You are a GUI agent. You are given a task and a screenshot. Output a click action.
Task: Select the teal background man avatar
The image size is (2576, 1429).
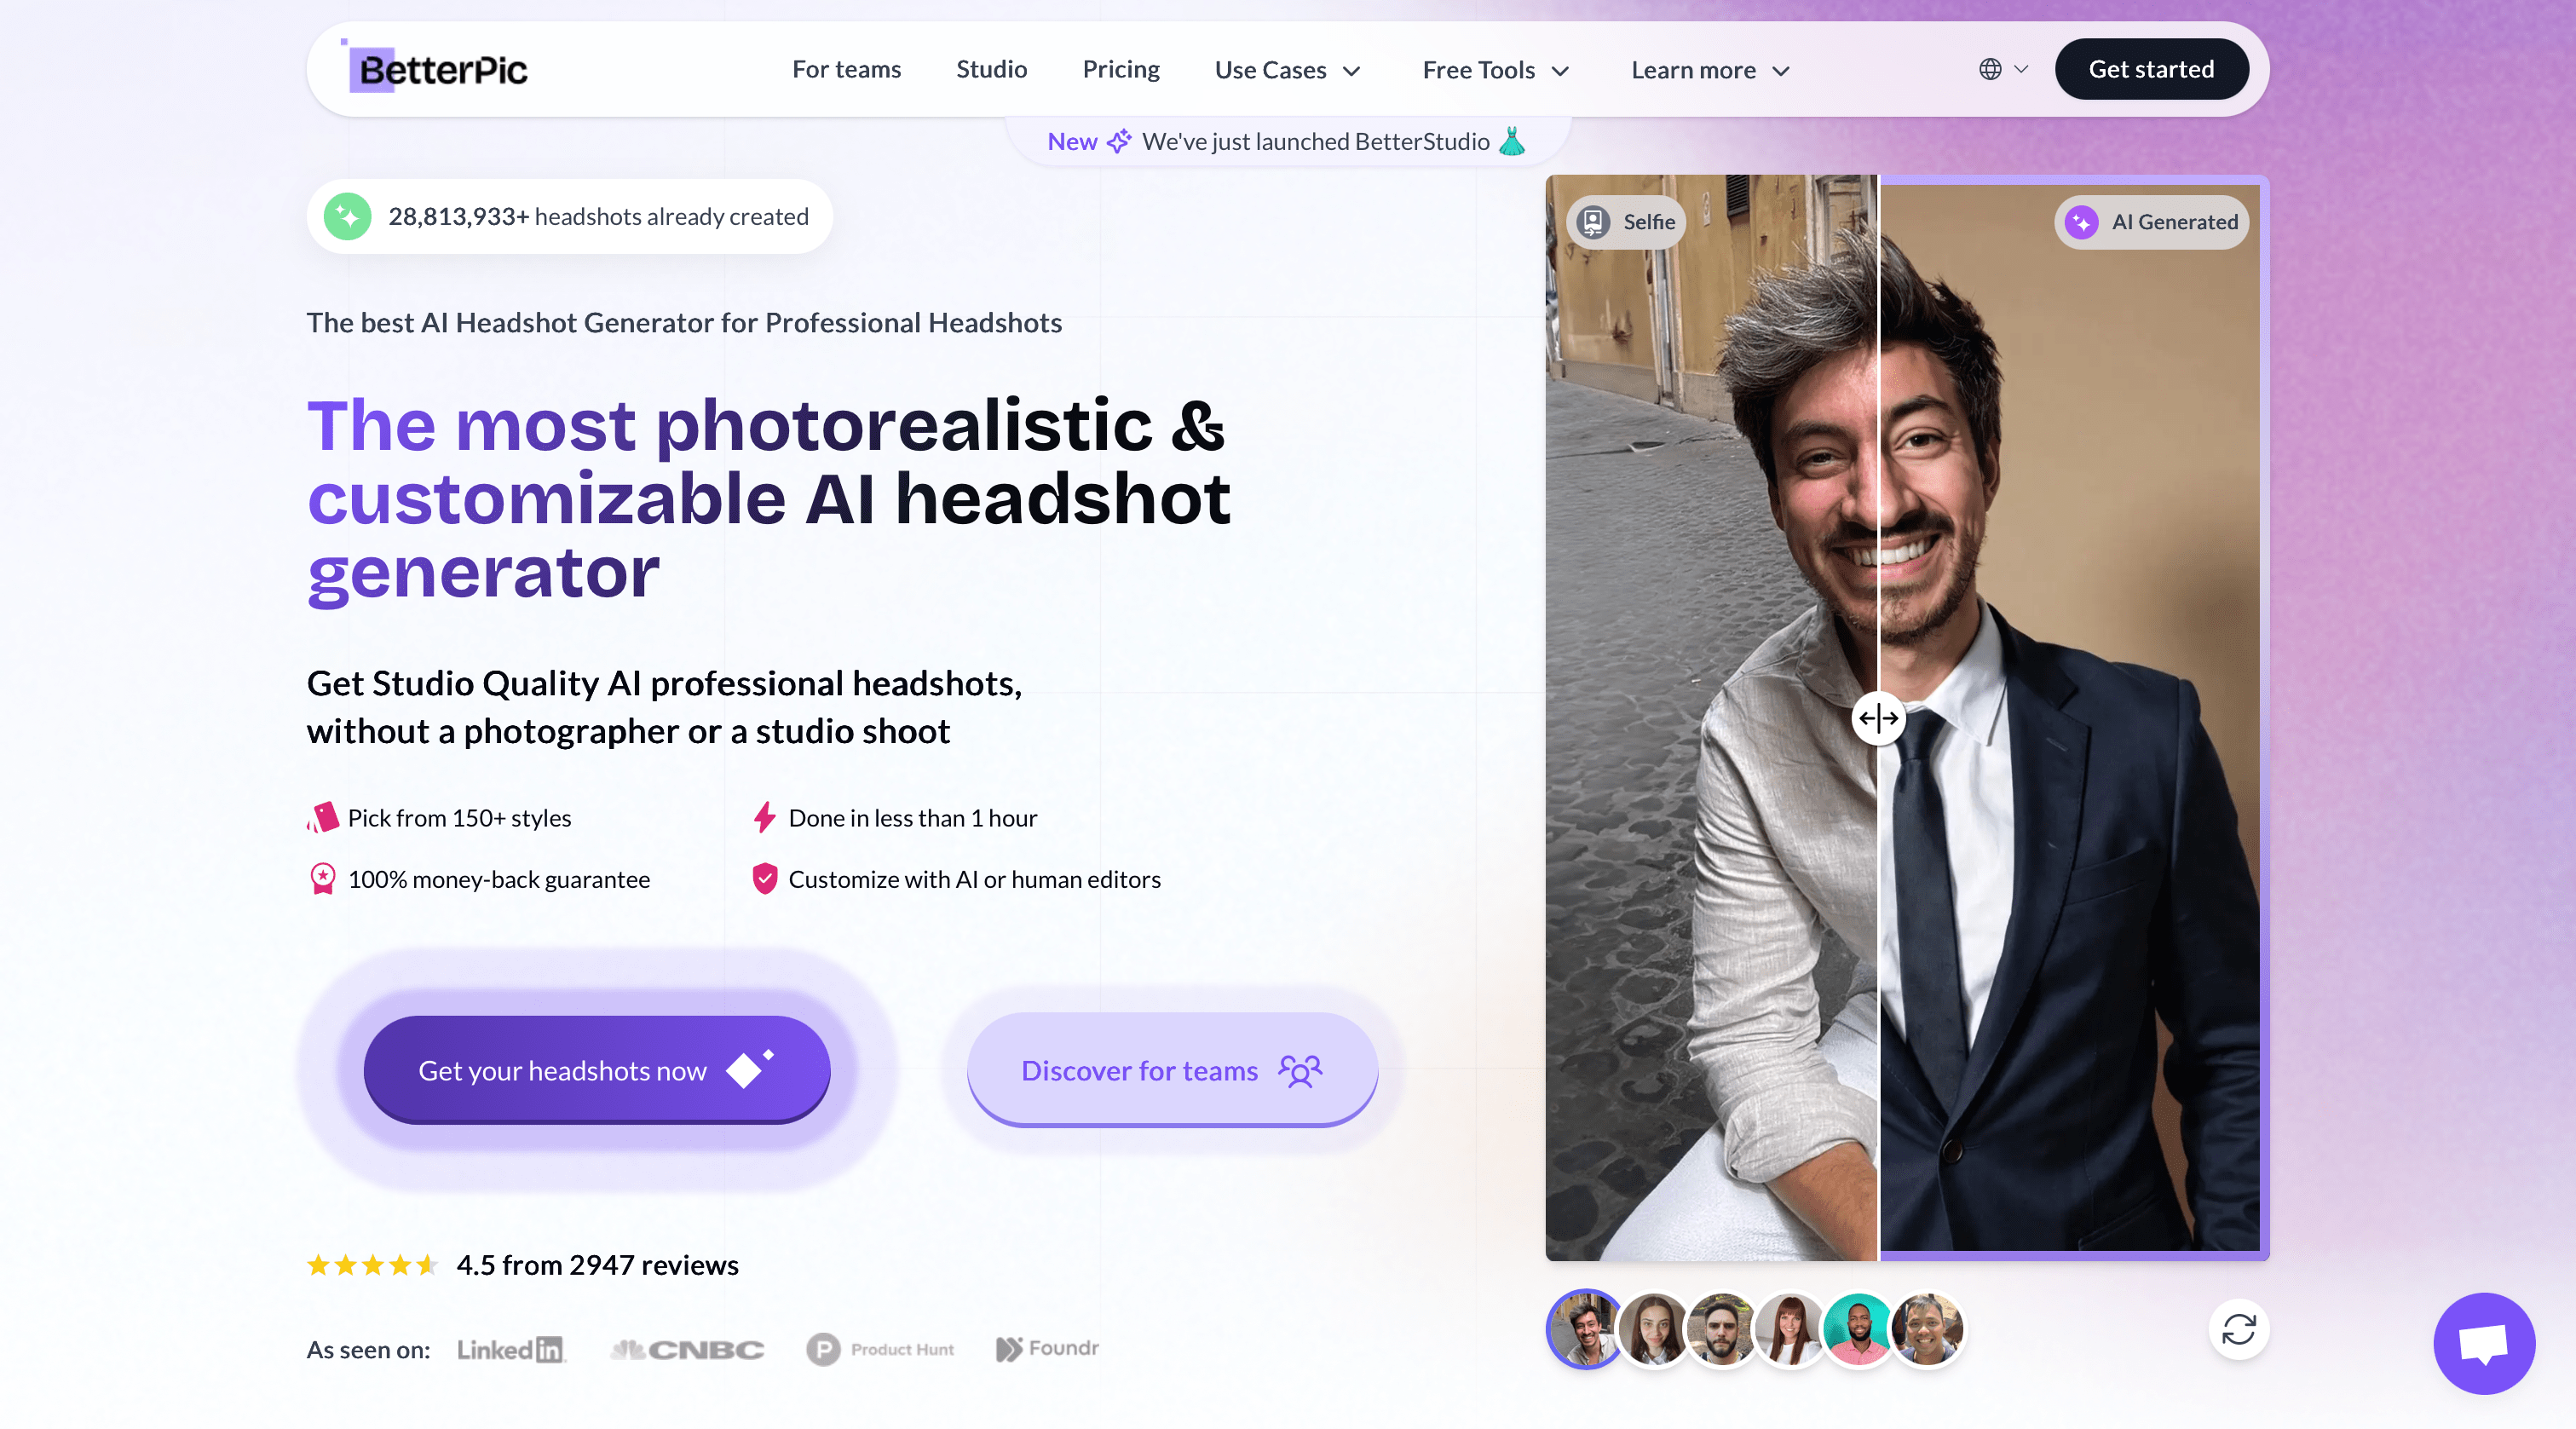[1857, 1329]
